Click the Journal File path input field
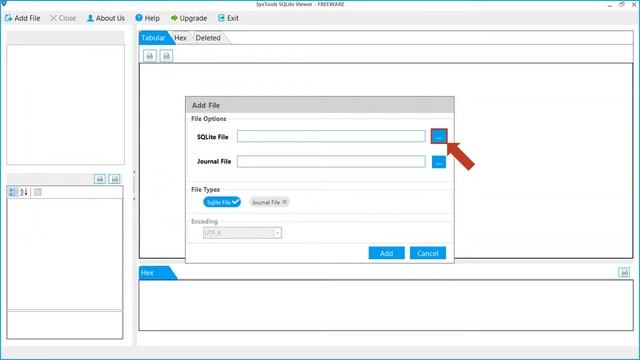This screenshot has width=640, height=360. (331, 162)
